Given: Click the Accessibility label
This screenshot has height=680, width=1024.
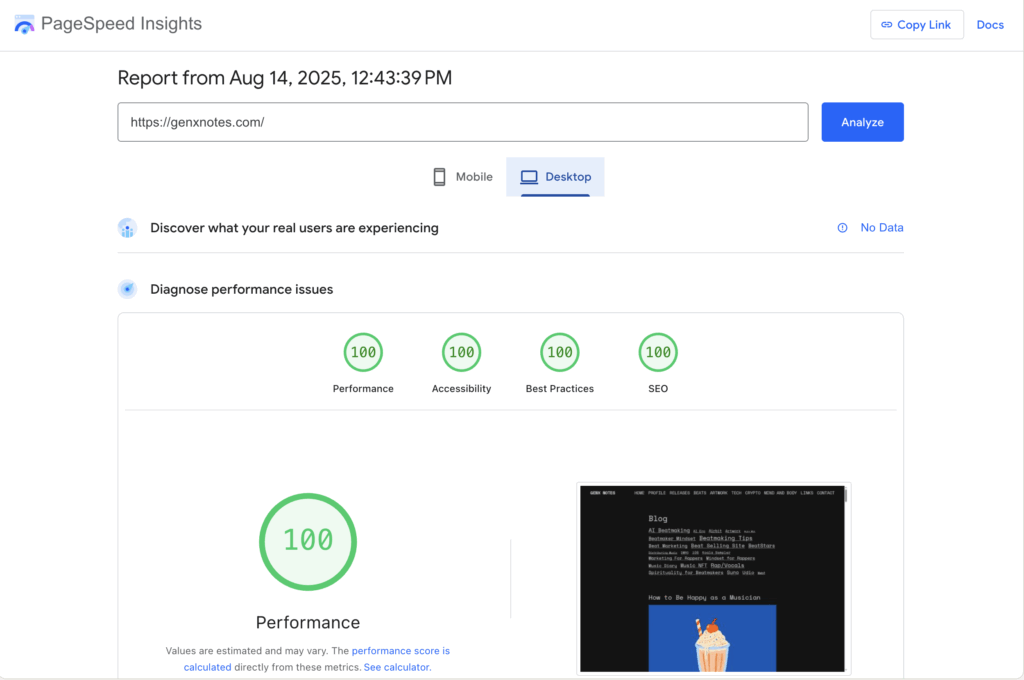Looking at the screenshot, I should pos(462,389).
